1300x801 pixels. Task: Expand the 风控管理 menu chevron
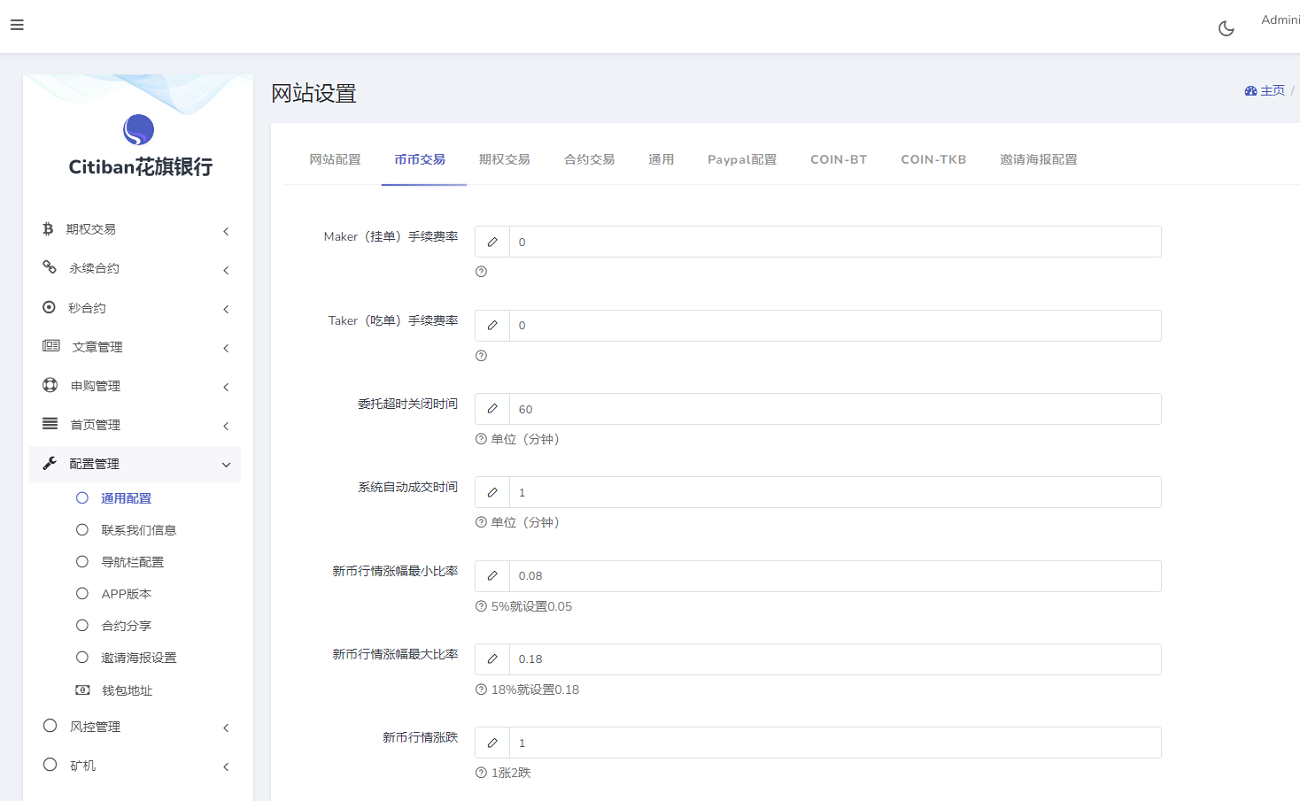point(226,728)
